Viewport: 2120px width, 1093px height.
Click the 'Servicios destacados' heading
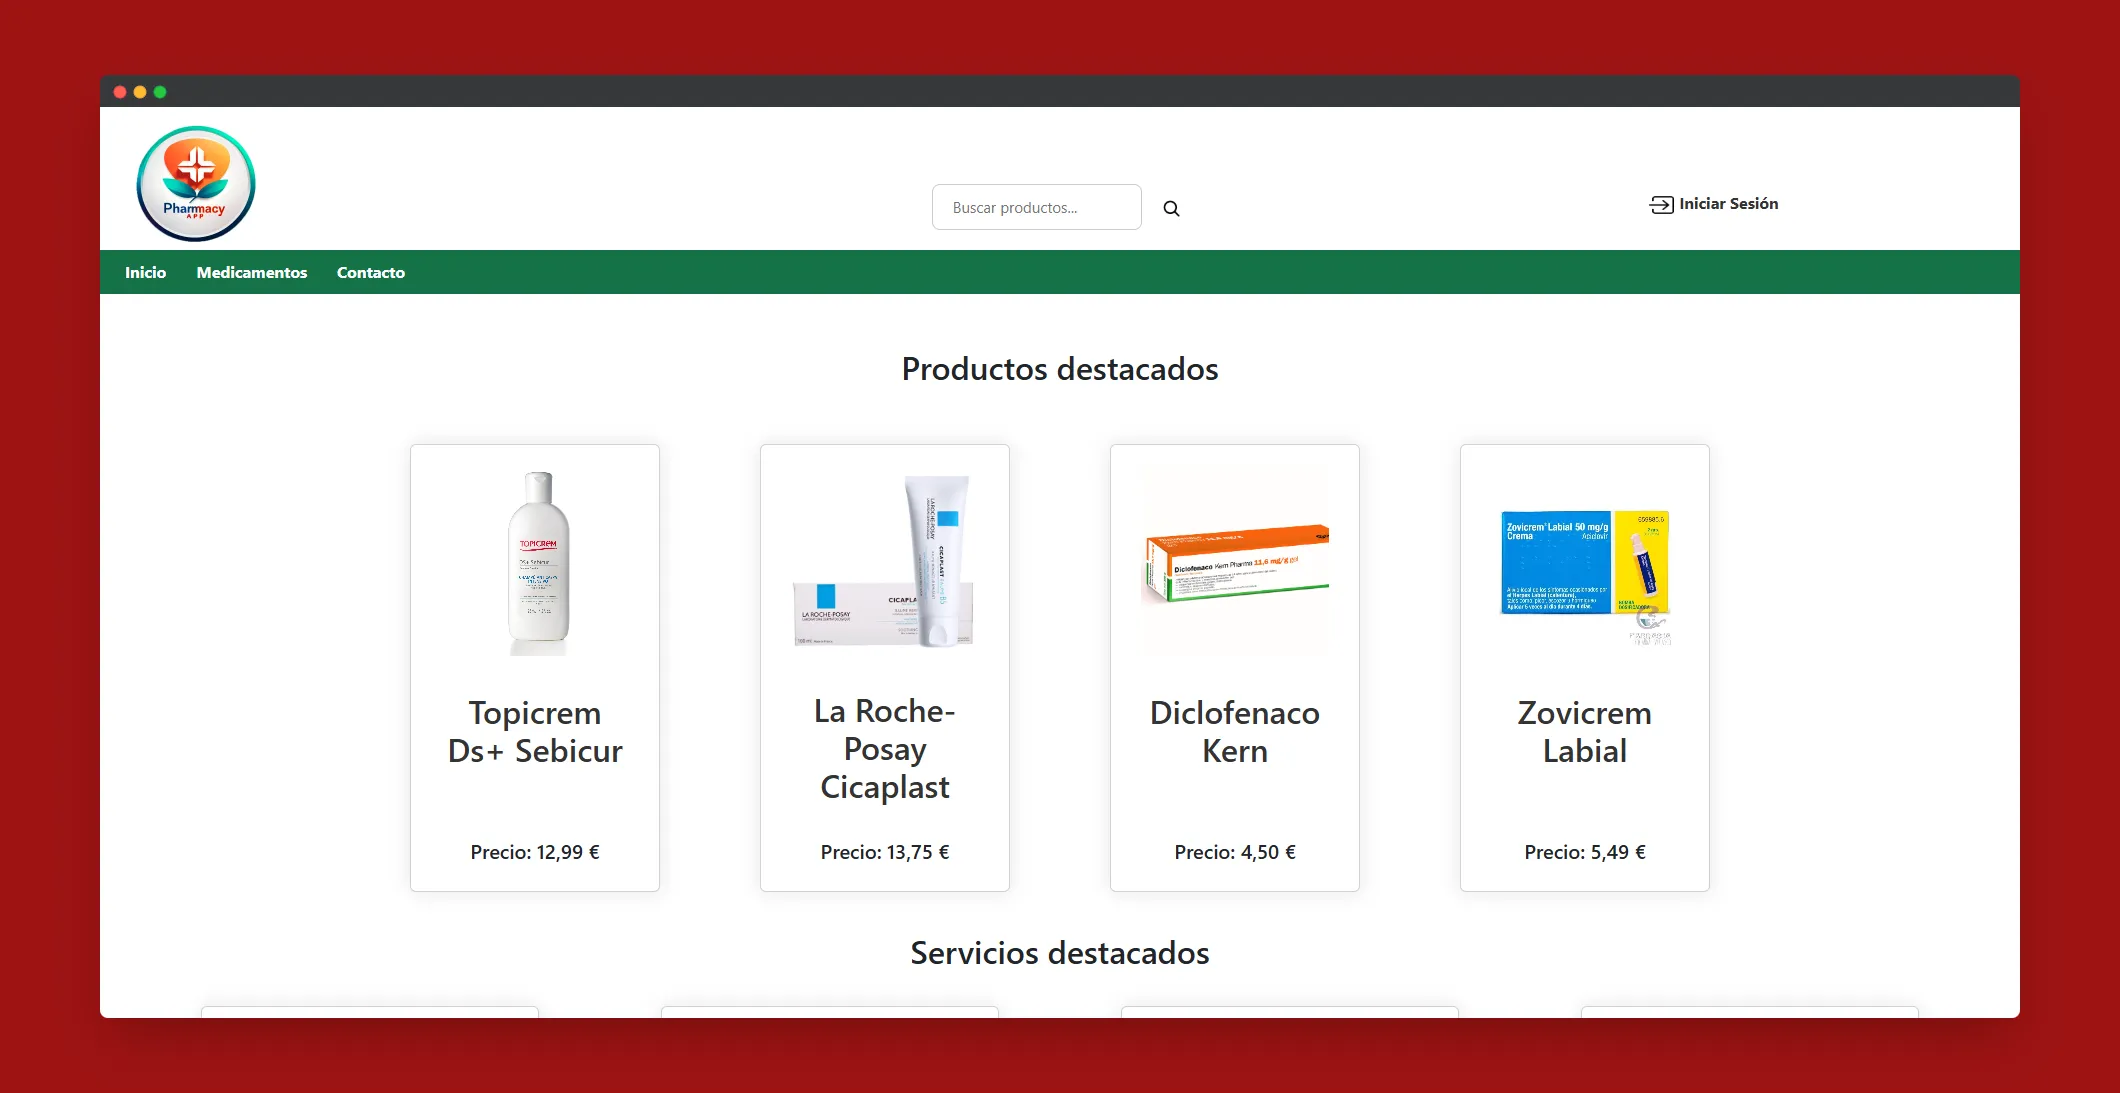tap(1060, 953)
